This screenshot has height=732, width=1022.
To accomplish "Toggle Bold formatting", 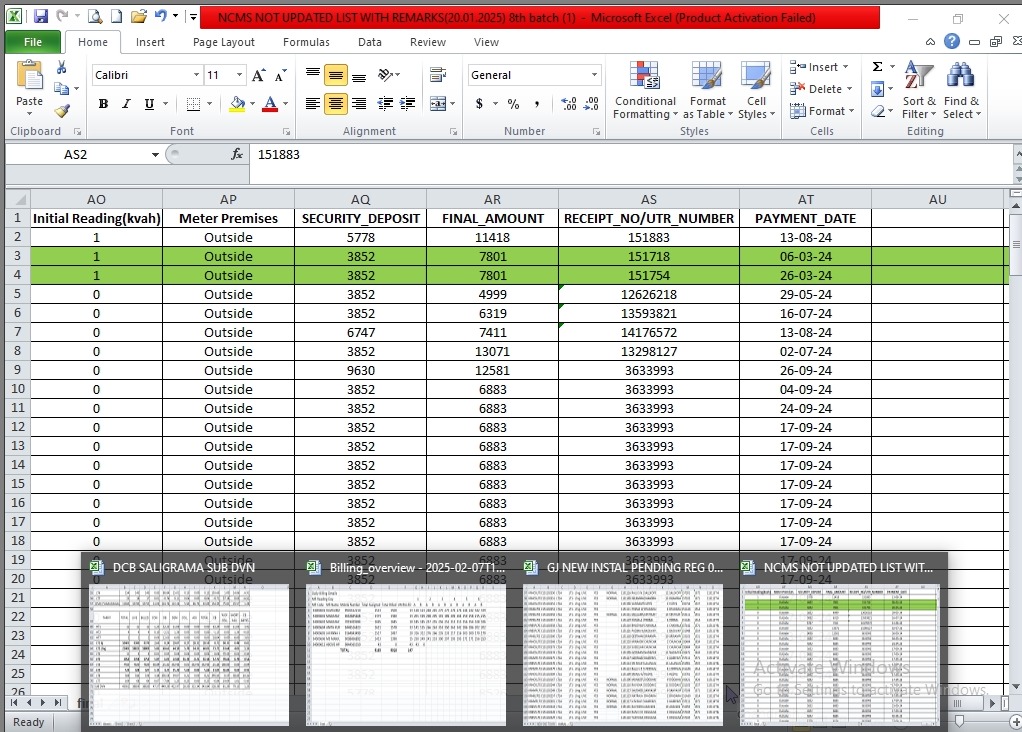I will [103, 104].
